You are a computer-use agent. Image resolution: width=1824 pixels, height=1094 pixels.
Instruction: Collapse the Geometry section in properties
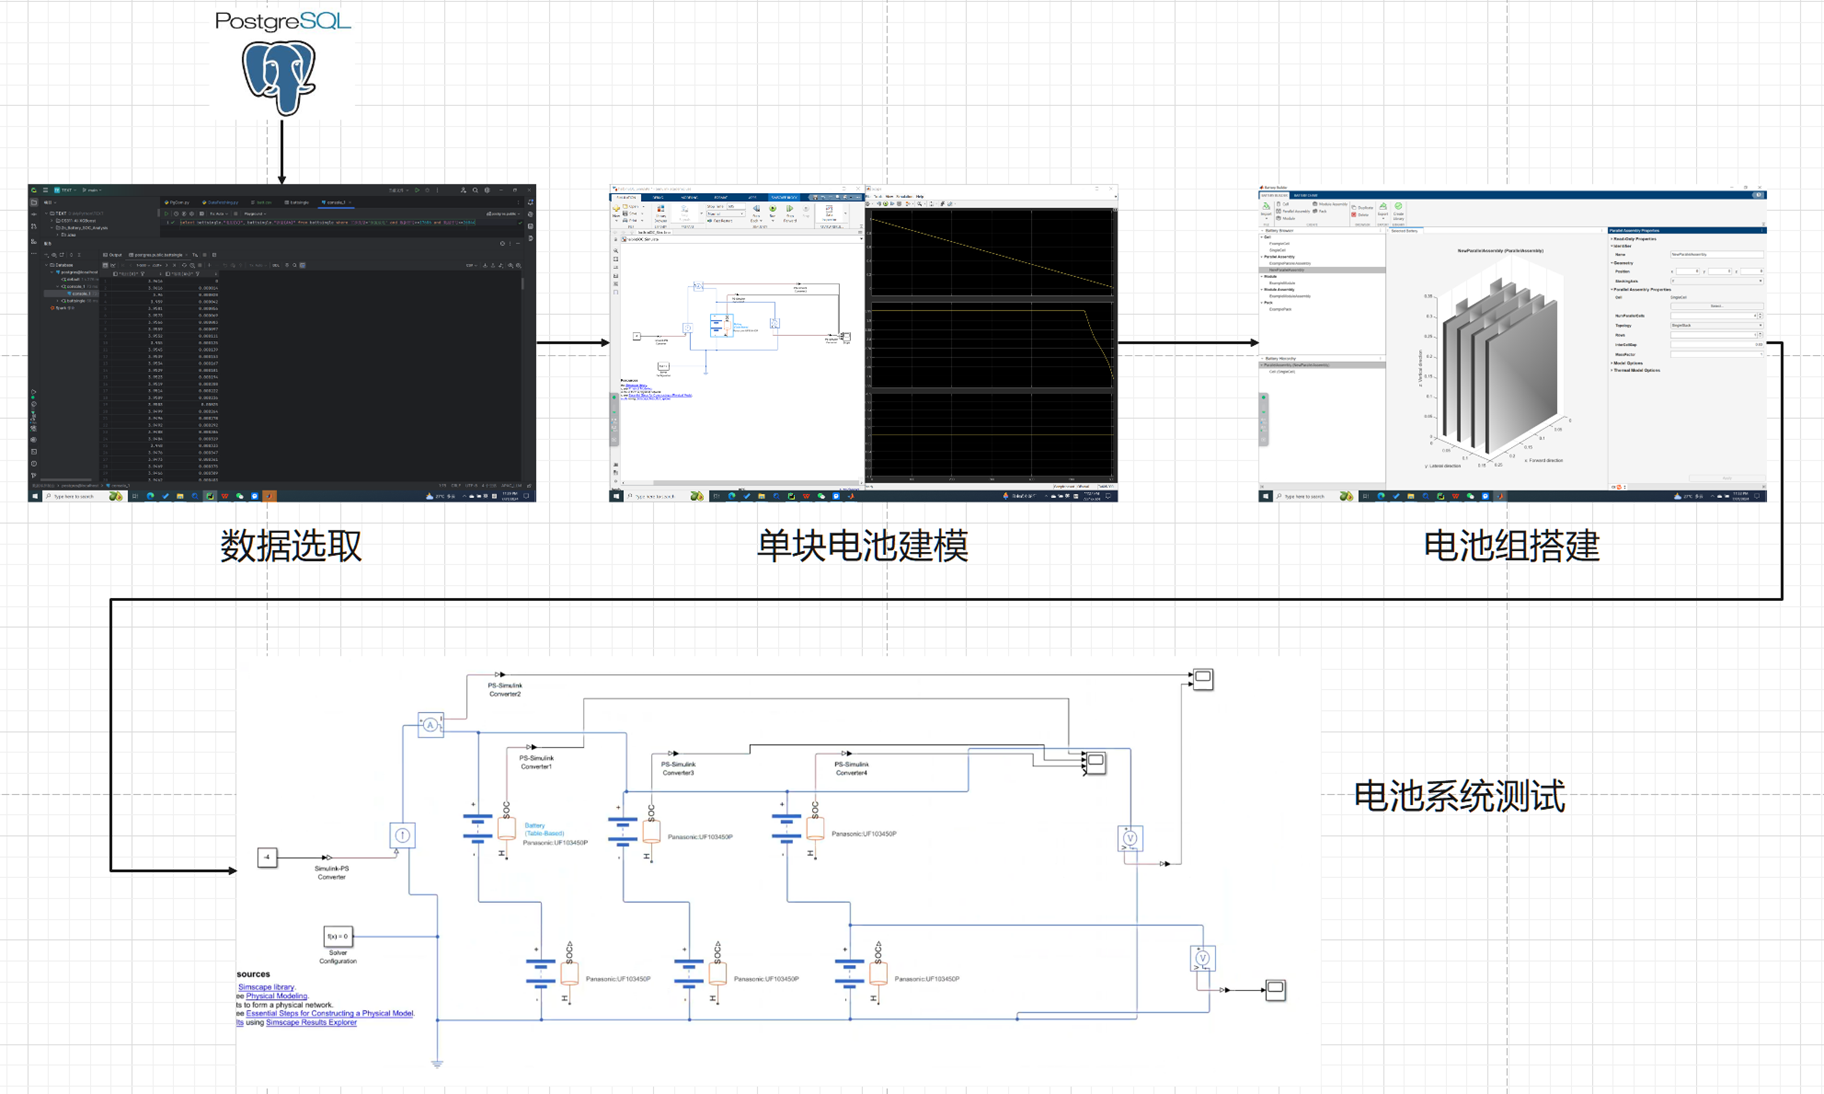pos(1613,263)
